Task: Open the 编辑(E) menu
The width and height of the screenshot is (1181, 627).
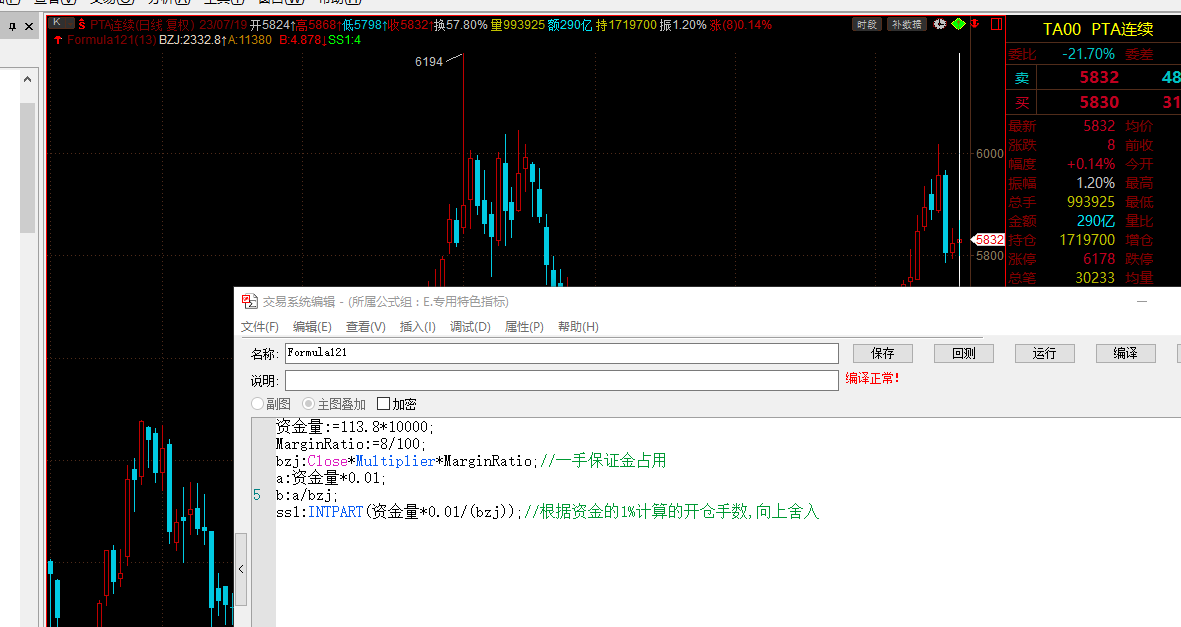Action: 312,326
